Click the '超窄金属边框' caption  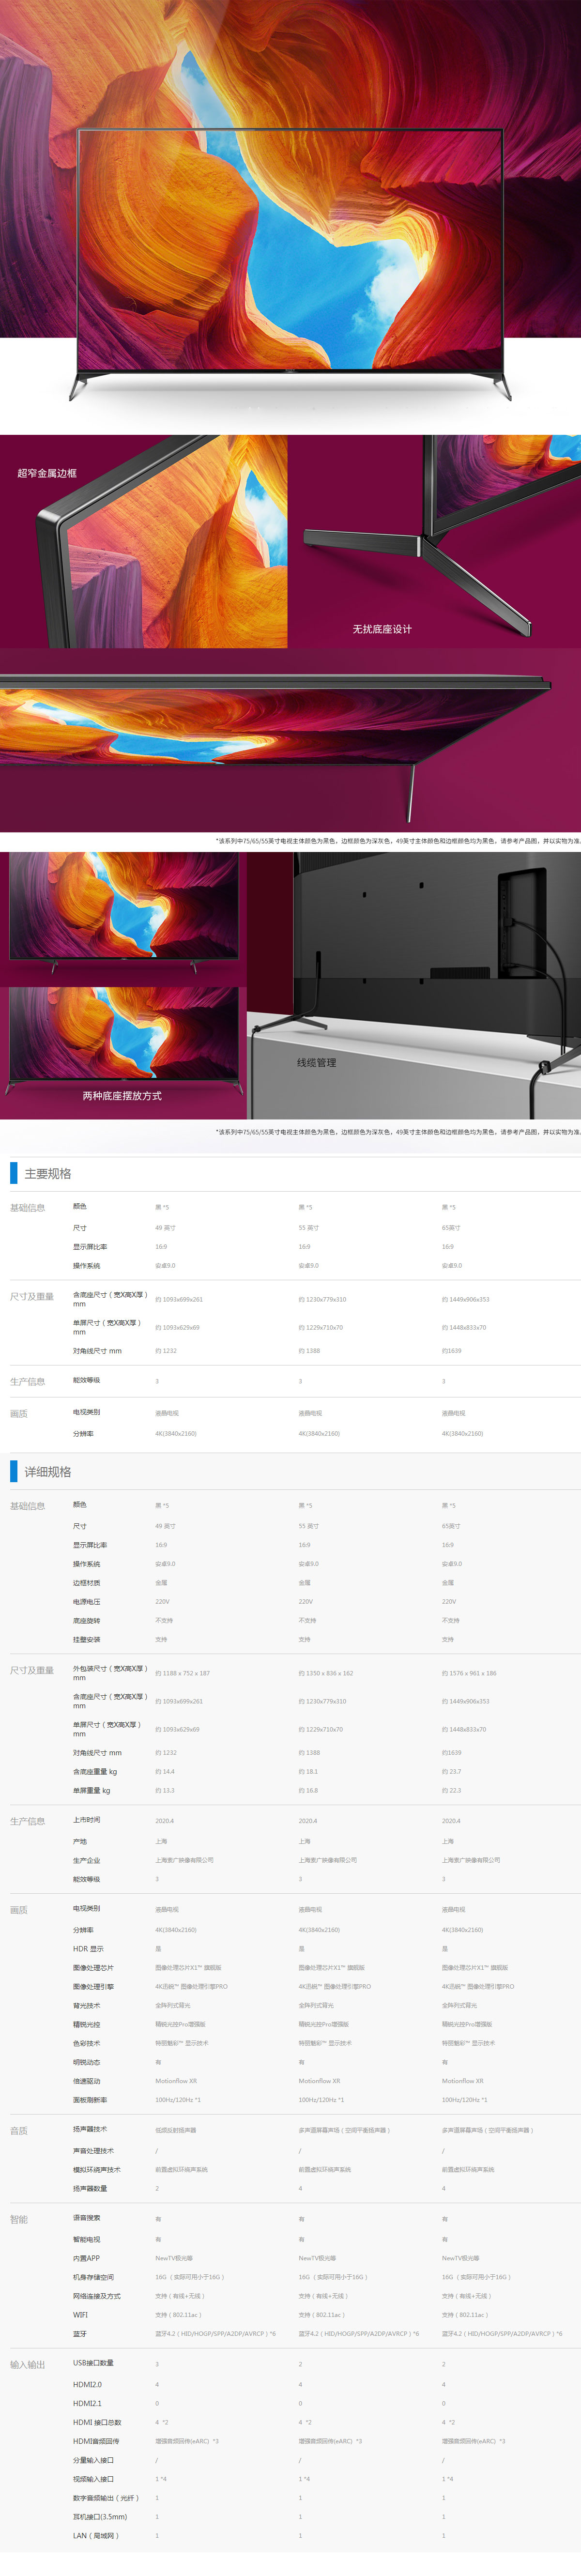[47, 473]
